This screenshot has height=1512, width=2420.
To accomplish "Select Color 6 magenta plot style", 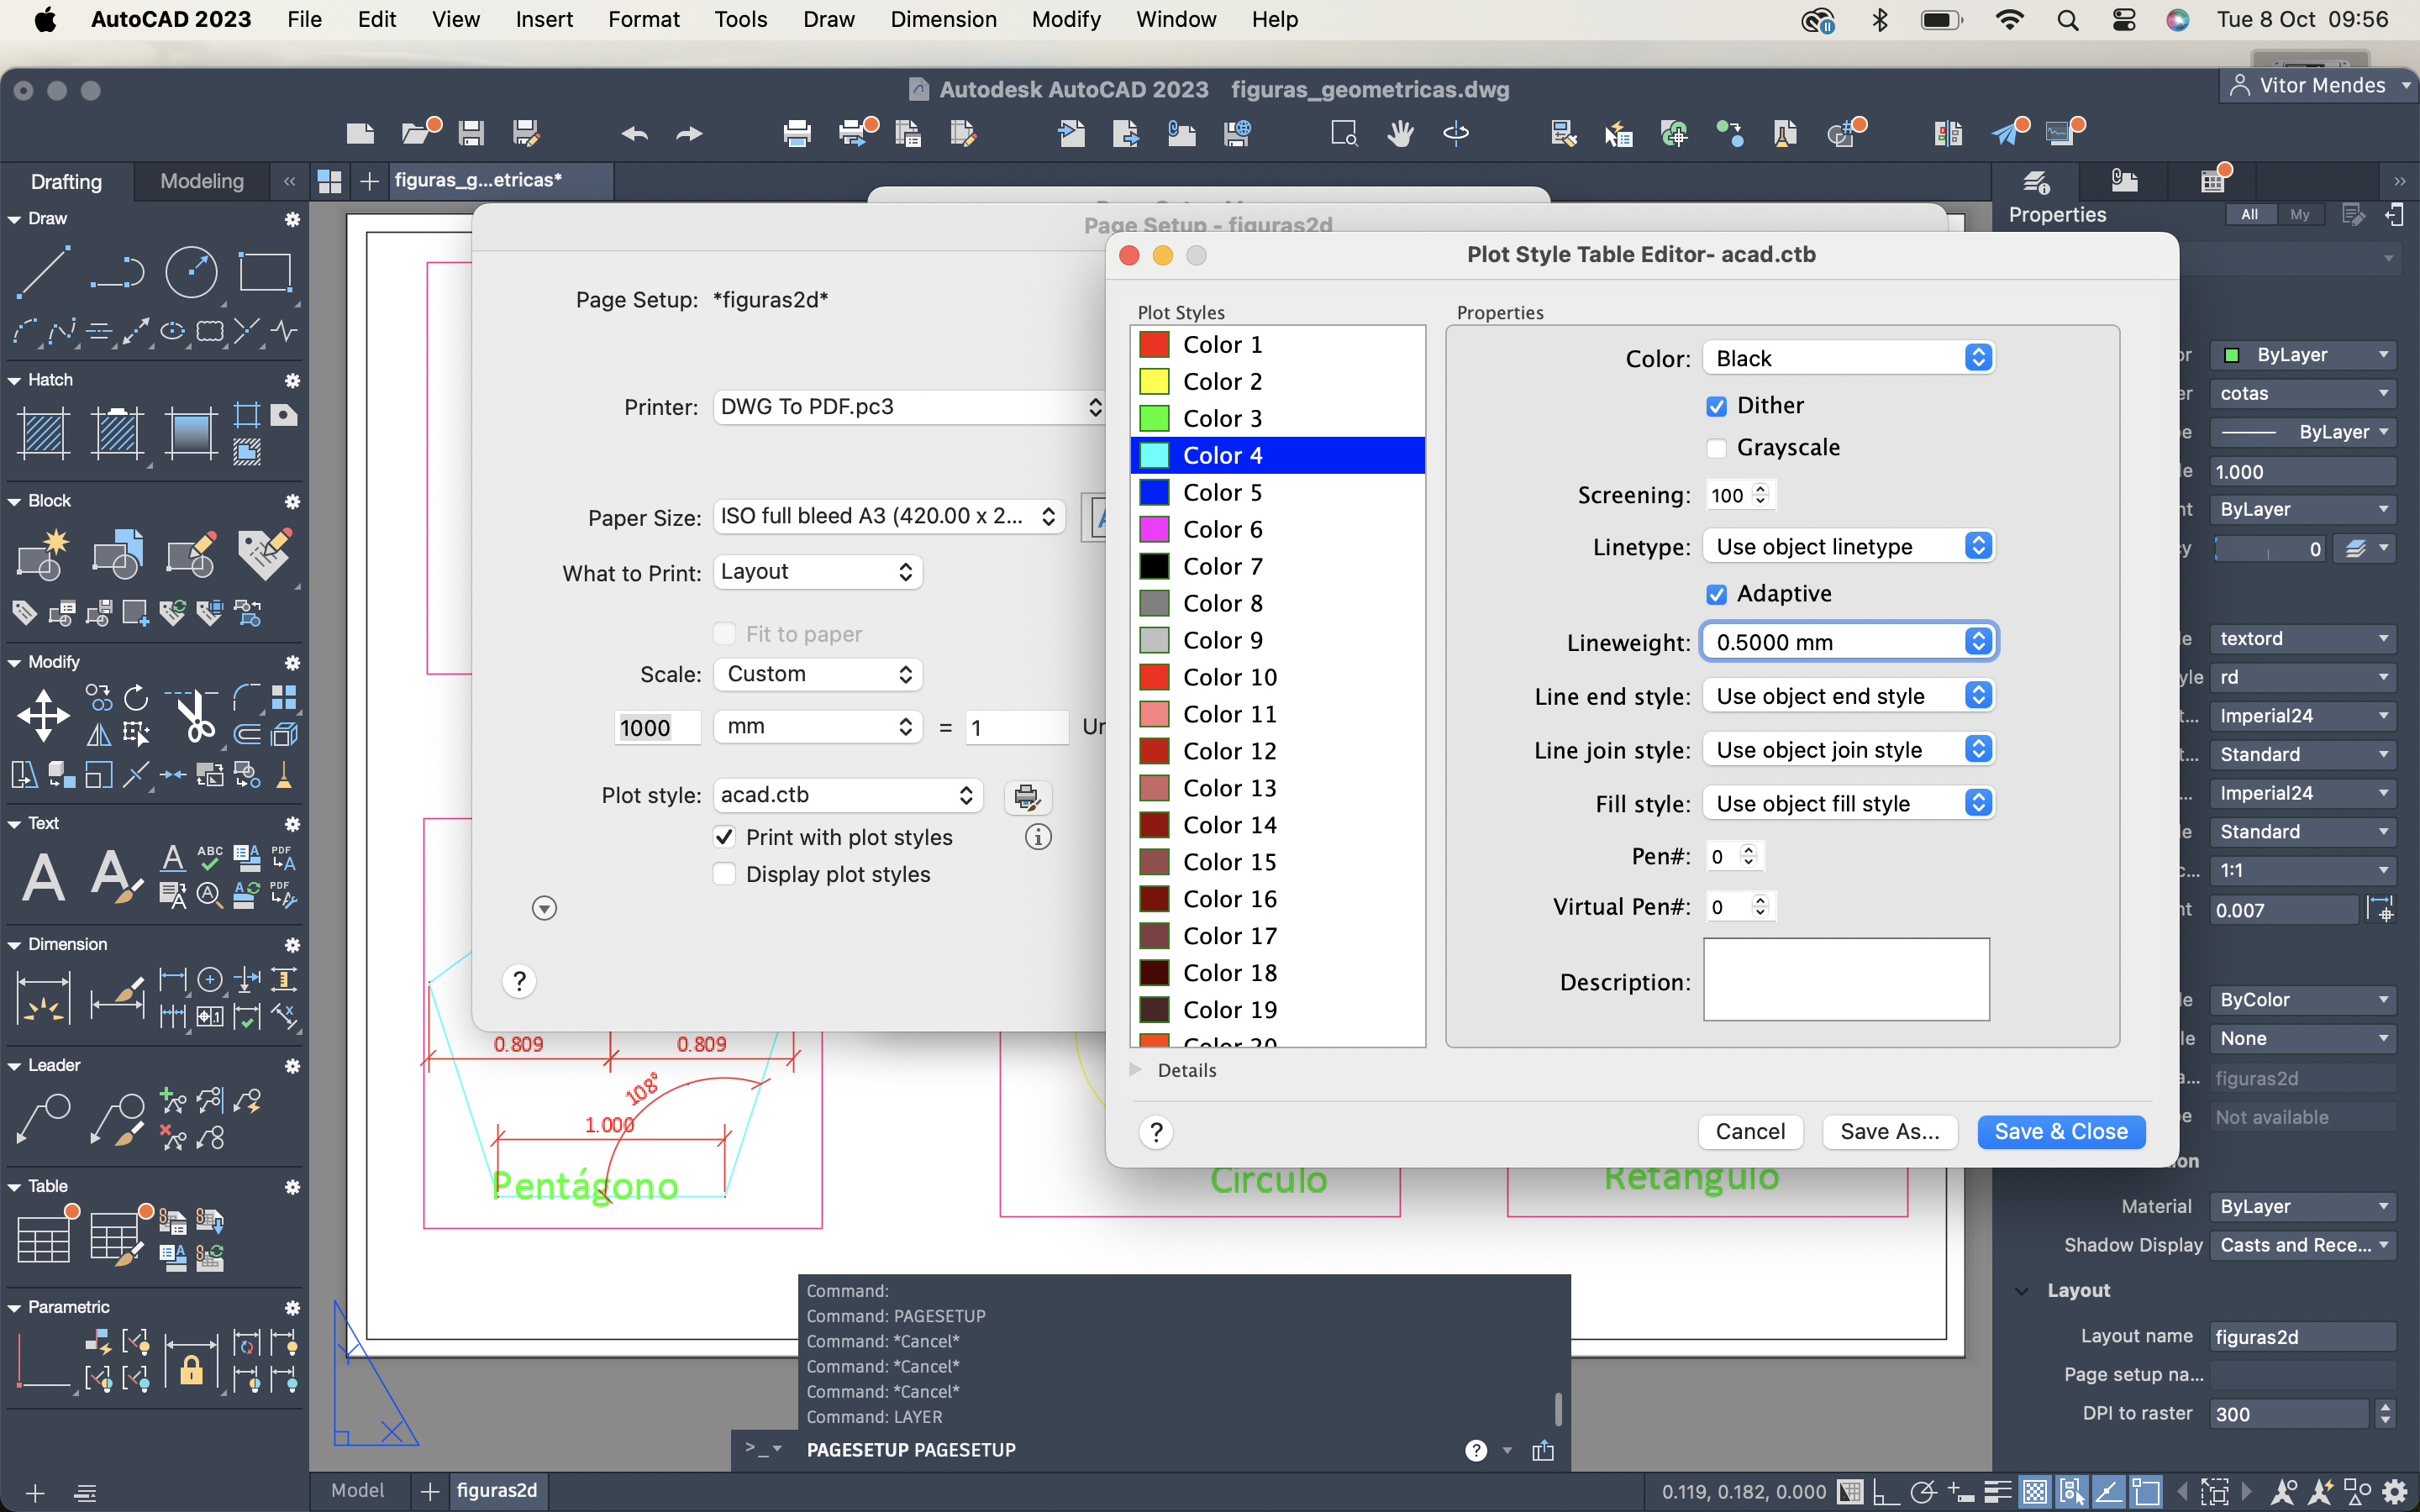I will tap(1277, 529).
